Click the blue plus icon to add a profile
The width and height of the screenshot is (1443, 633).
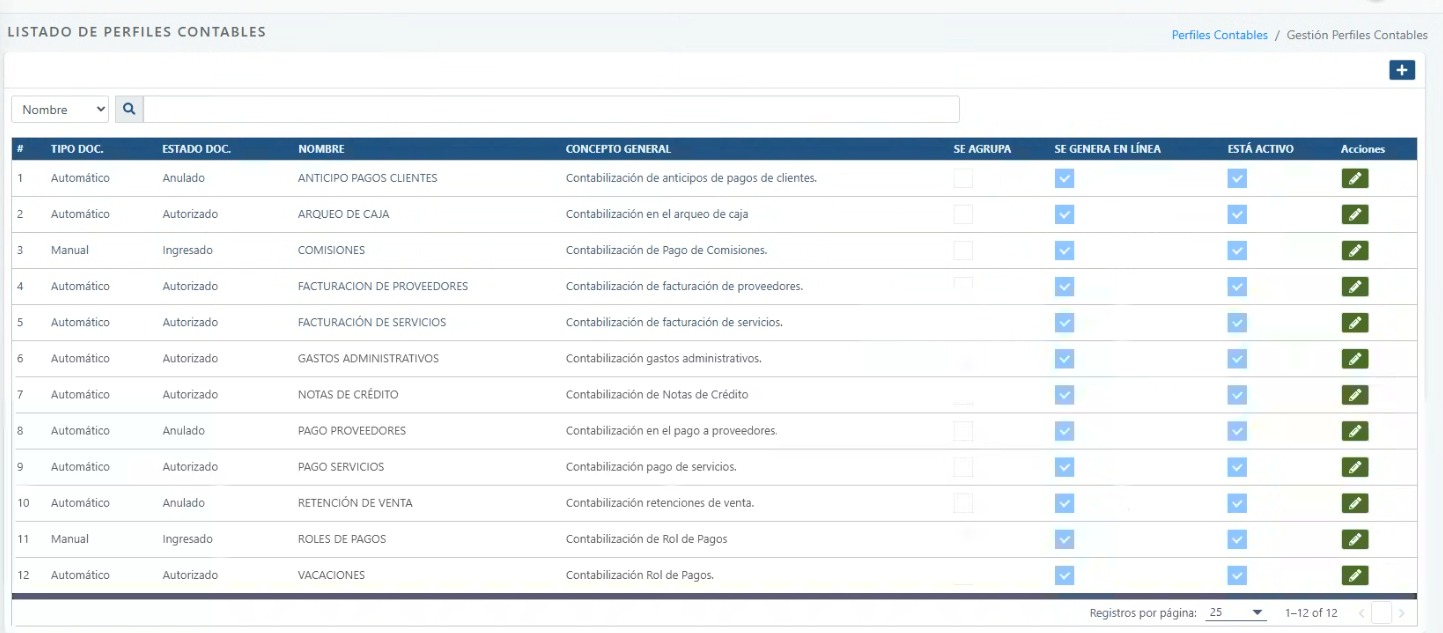coord(1401,69)
